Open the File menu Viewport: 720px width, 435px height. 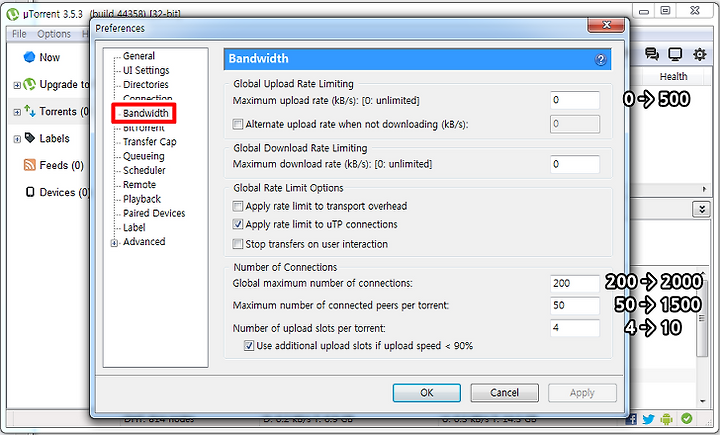(19, 34)
